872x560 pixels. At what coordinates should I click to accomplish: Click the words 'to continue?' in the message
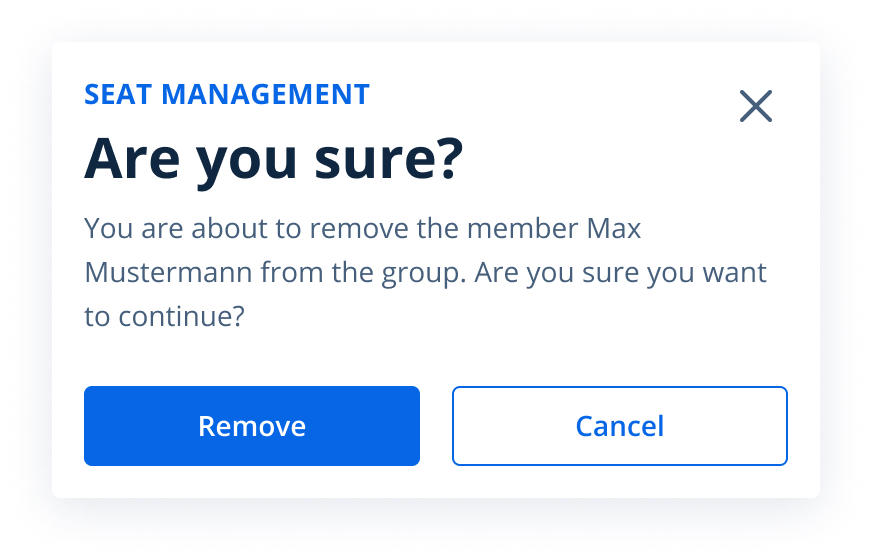(164, 317)
